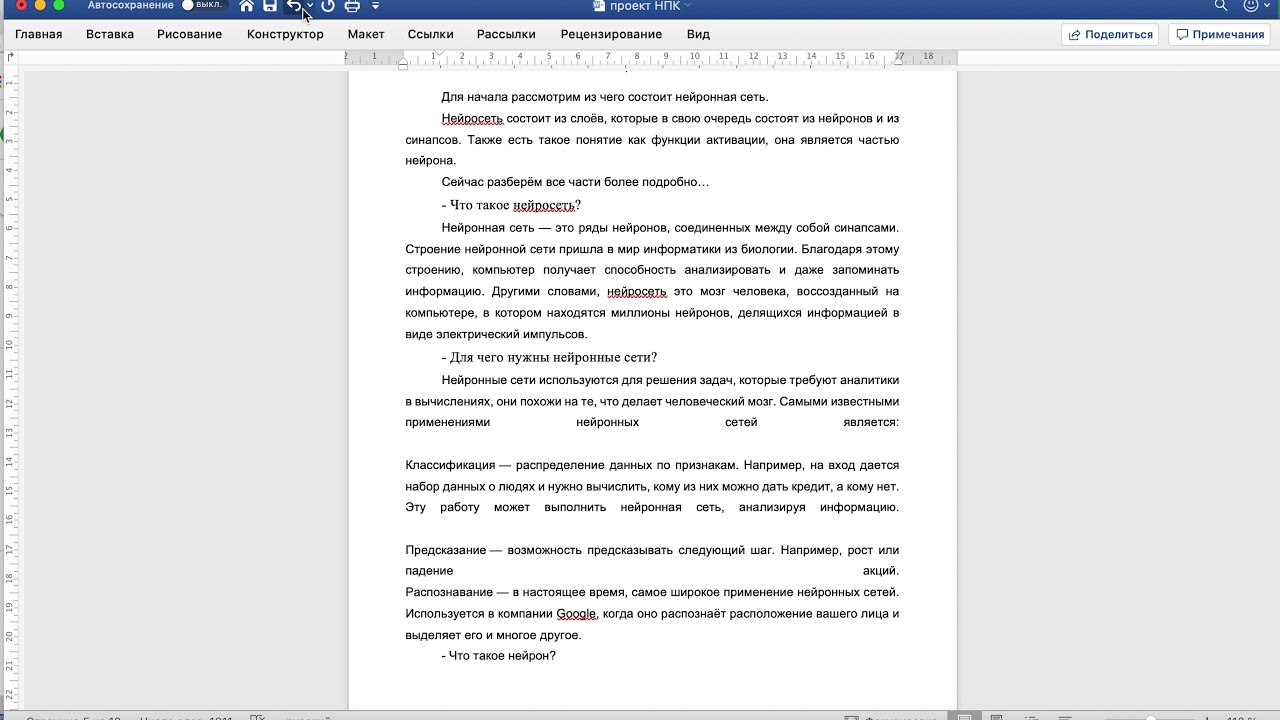Image resolution: width=1280 pixels, height=720 pixels.
Task: Place cursor at word Классификация
Action: point(450,465)
